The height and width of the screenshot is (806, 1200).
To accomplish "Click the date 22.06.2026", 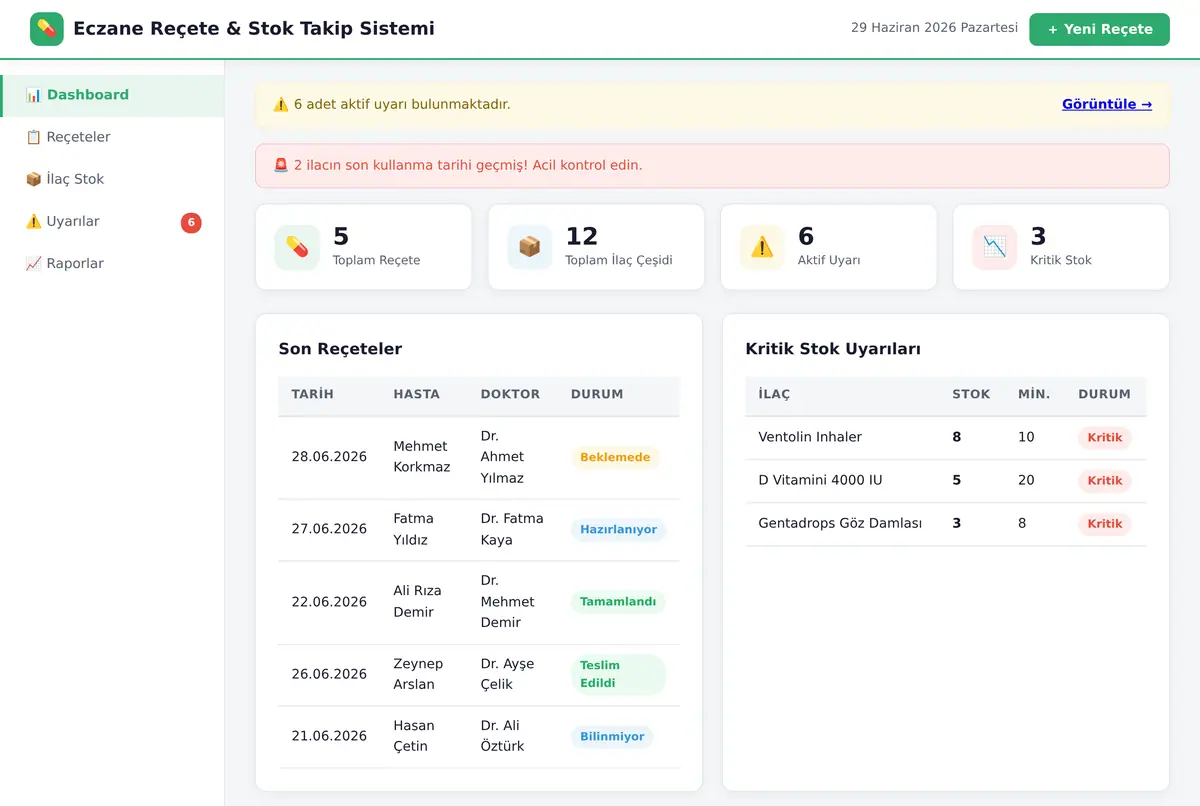I will tap(329, 602).
